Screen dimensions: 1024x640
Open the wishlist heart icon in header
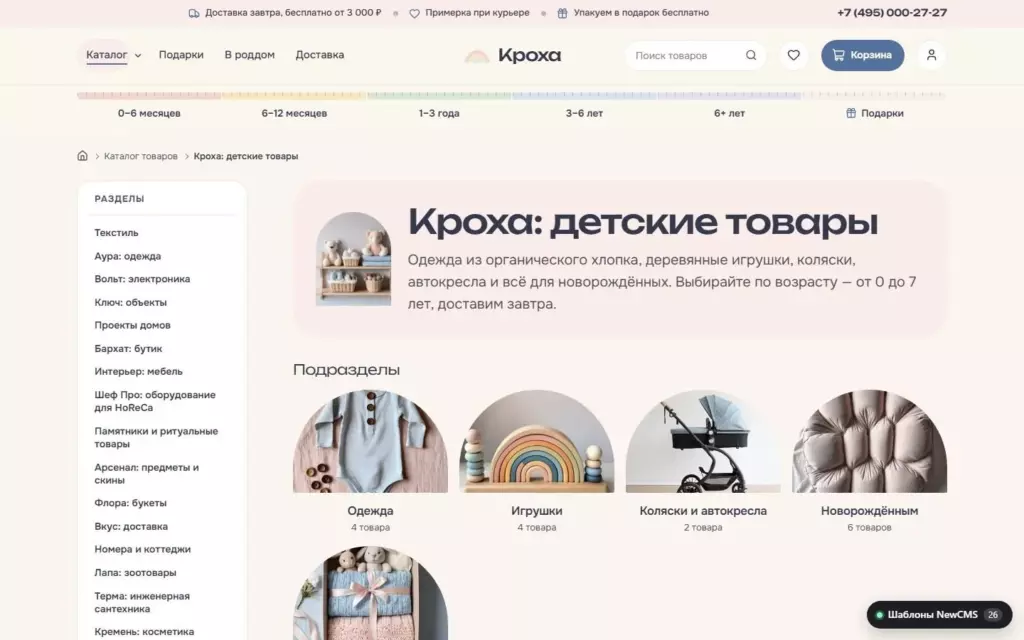tap(793, 56)
